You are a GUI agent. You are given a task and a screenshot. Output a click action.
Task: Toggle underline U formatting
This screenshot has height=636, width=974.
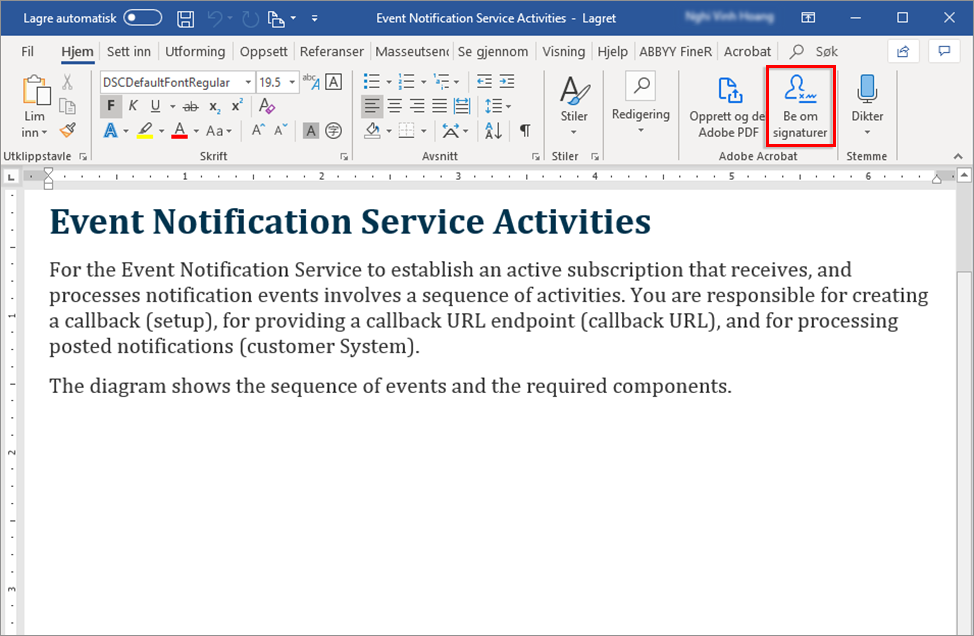click(x=155, y=106)
